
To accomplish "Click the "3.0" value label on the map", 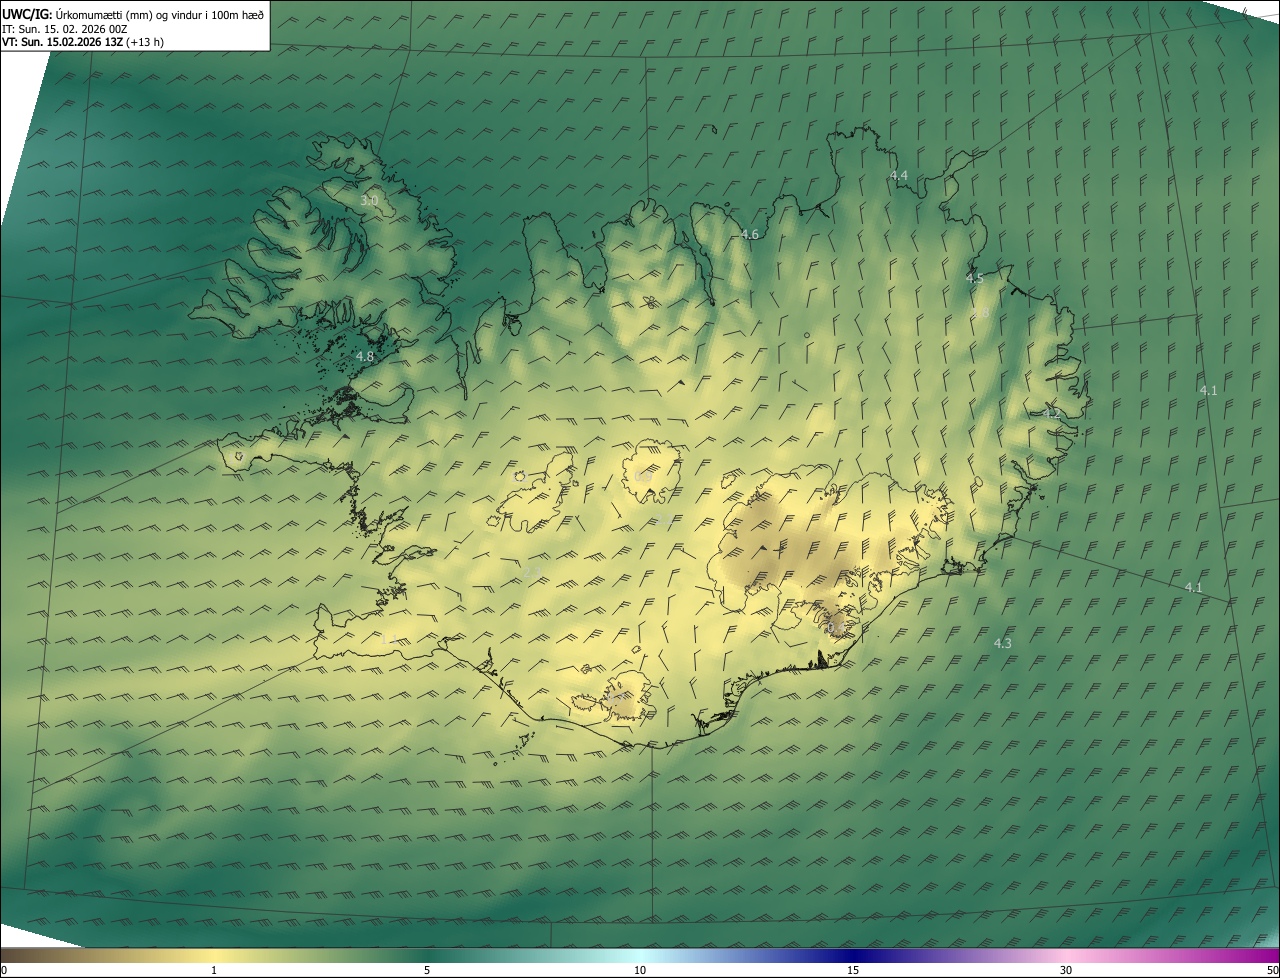I will point(369,200).
